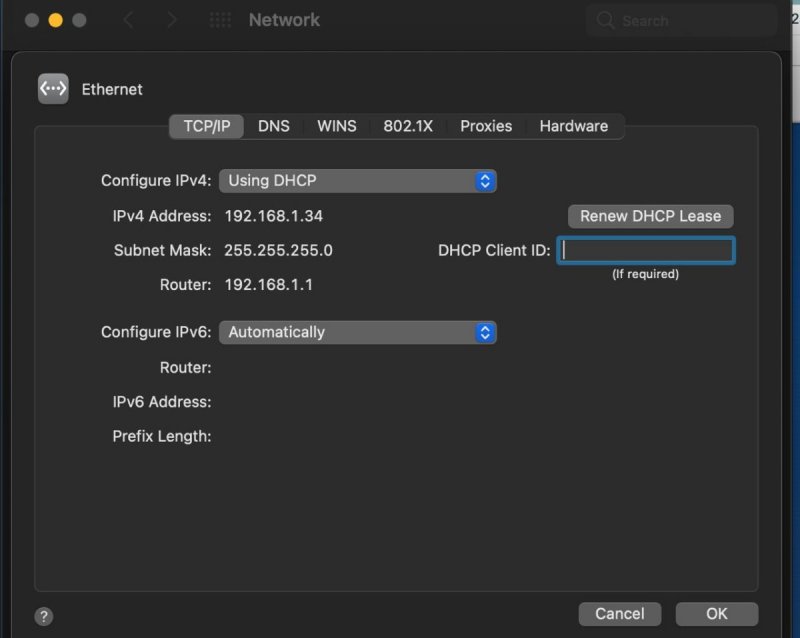800x638 pixels.
Task: Focus the DHCP Client ID field
Action: pos(646,251)
